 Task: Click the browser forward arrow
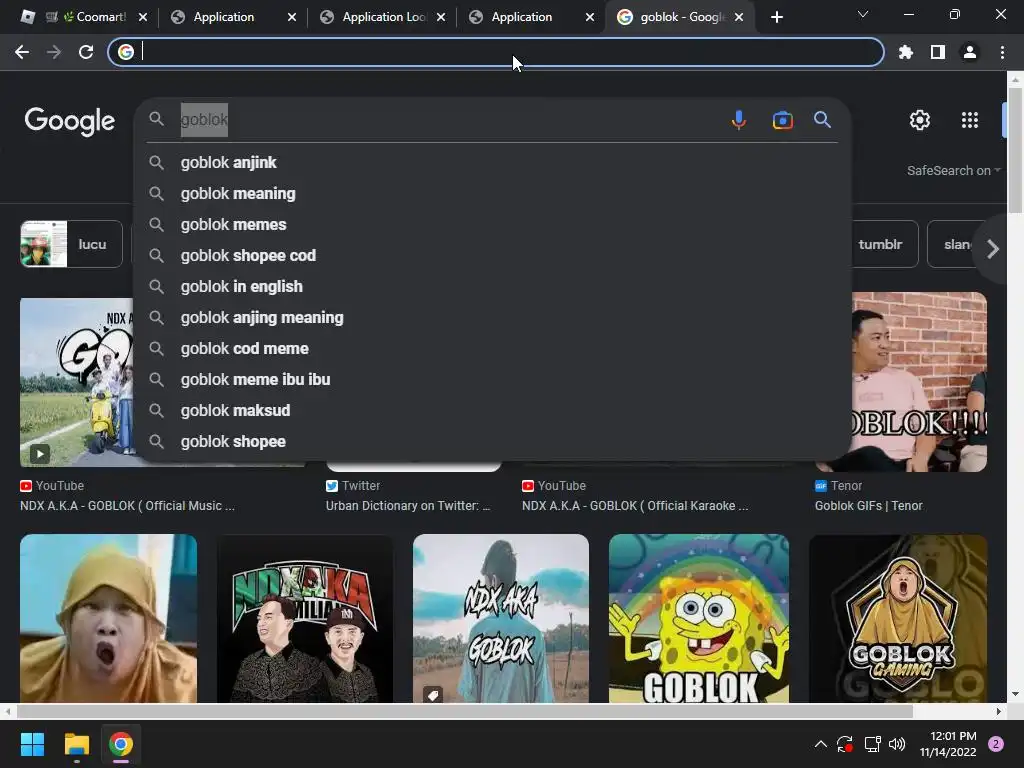click(54, 52)
